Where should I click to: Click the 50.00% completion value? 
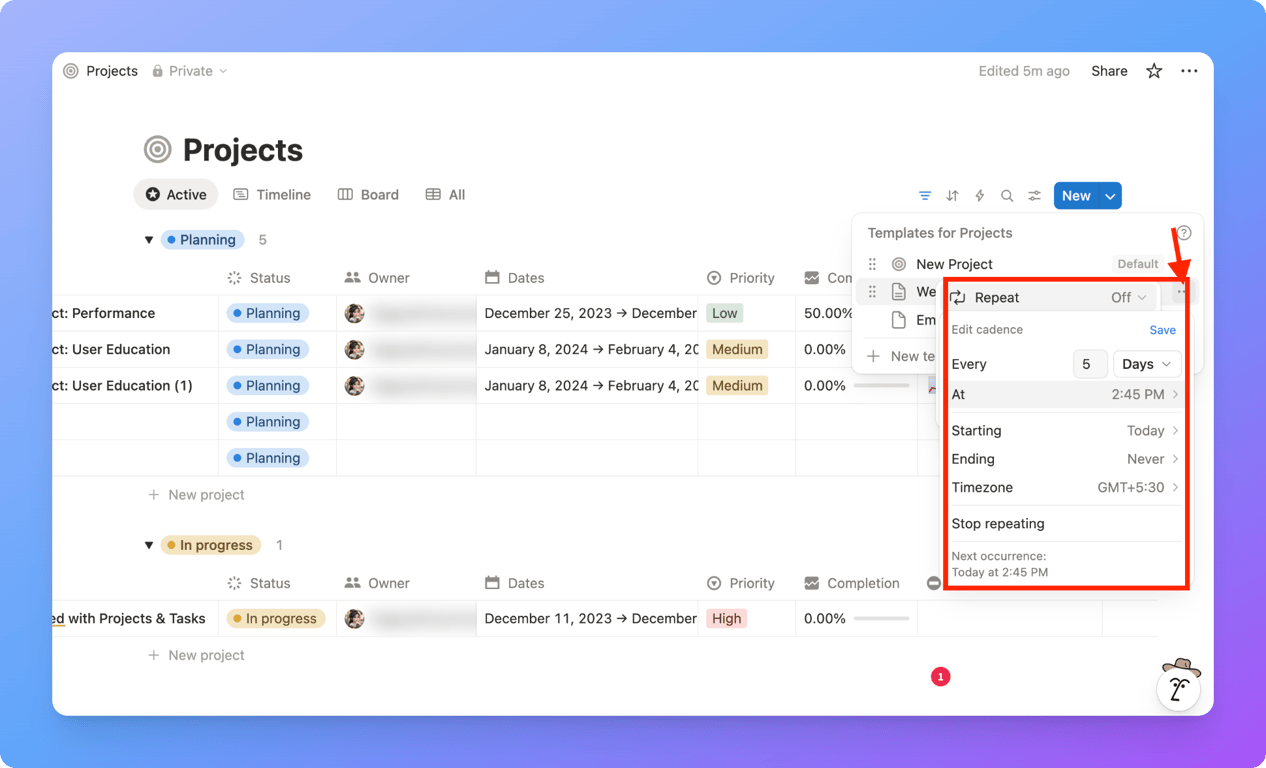(x=827, y=313)
